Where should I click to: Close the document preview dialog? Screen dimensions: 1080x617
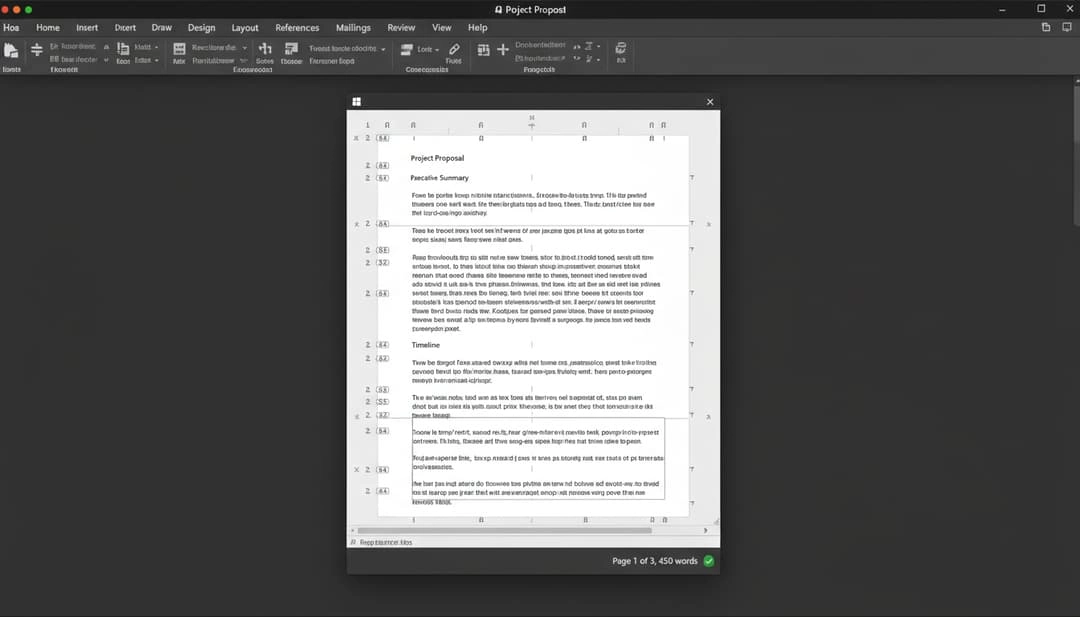point(710,102)
